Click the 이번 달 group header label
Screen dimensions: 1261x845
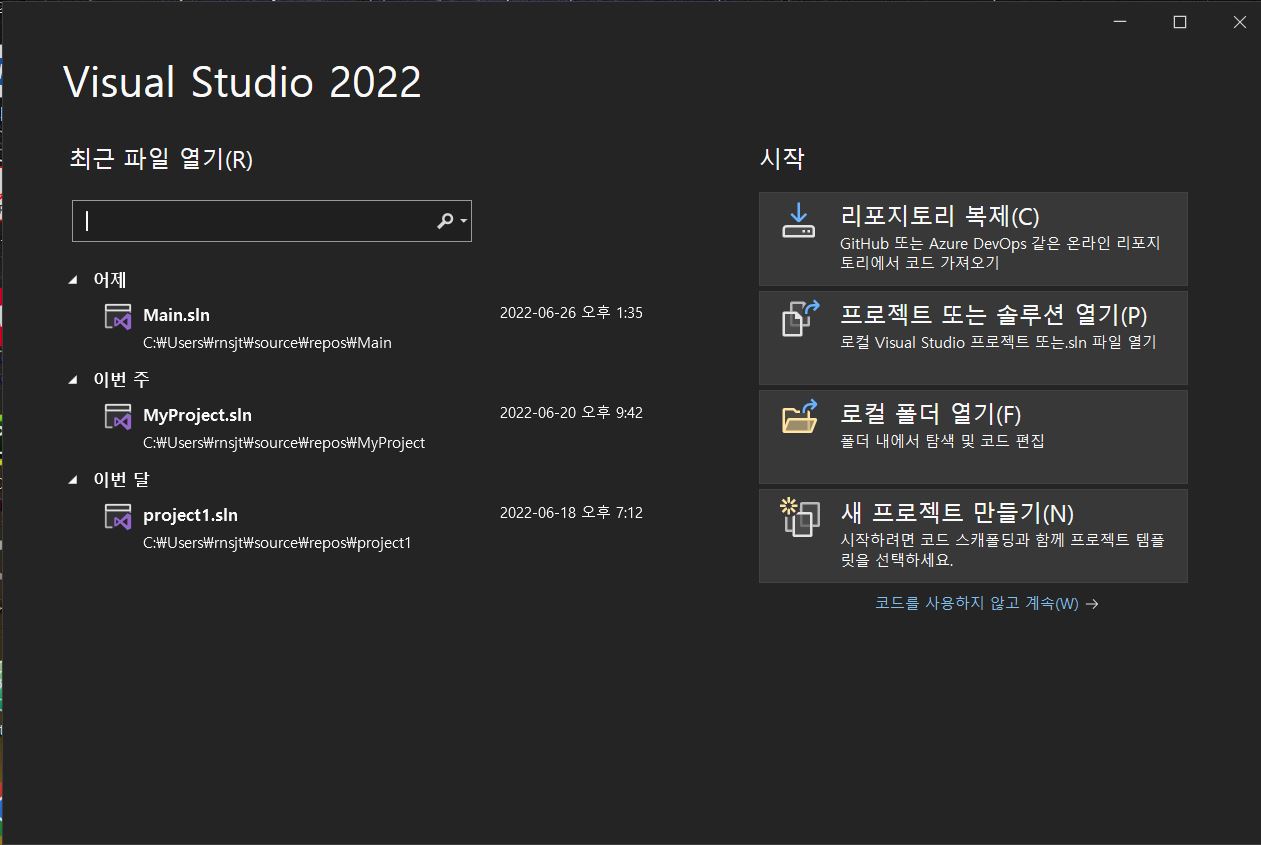(x=121, y=480)
